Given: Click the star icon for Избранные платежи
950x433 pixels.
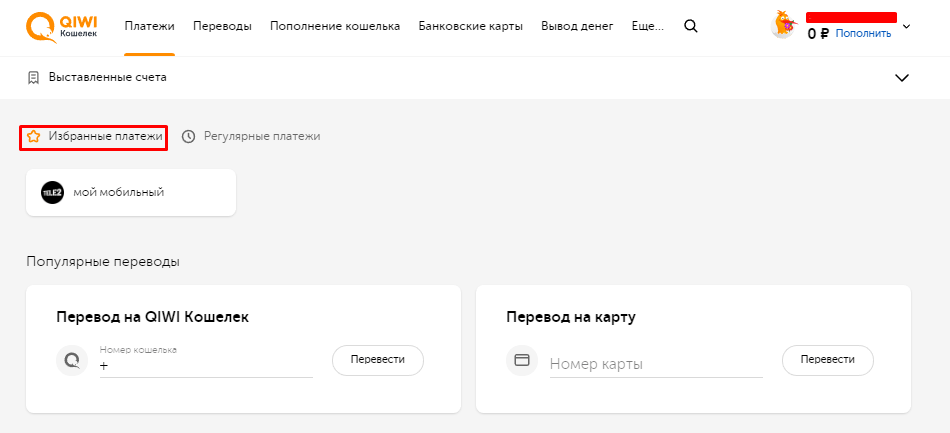Looking at the screenshot, I should (33, 137).
